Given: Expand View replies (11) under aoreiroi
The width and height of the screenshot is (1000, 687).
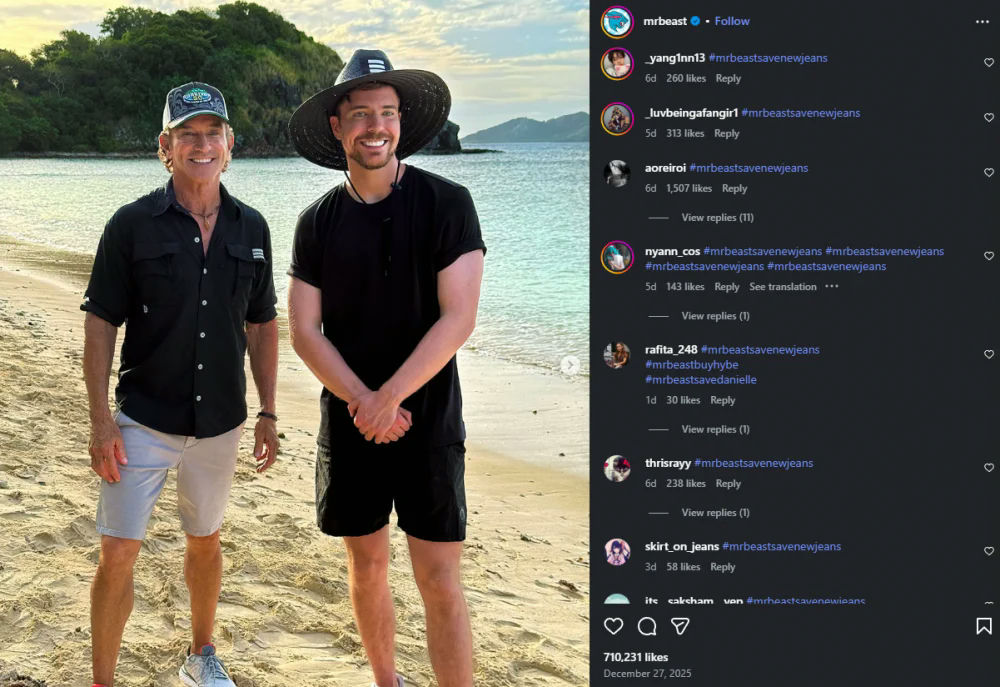Looking at the screenshot, I should (717, 218).
